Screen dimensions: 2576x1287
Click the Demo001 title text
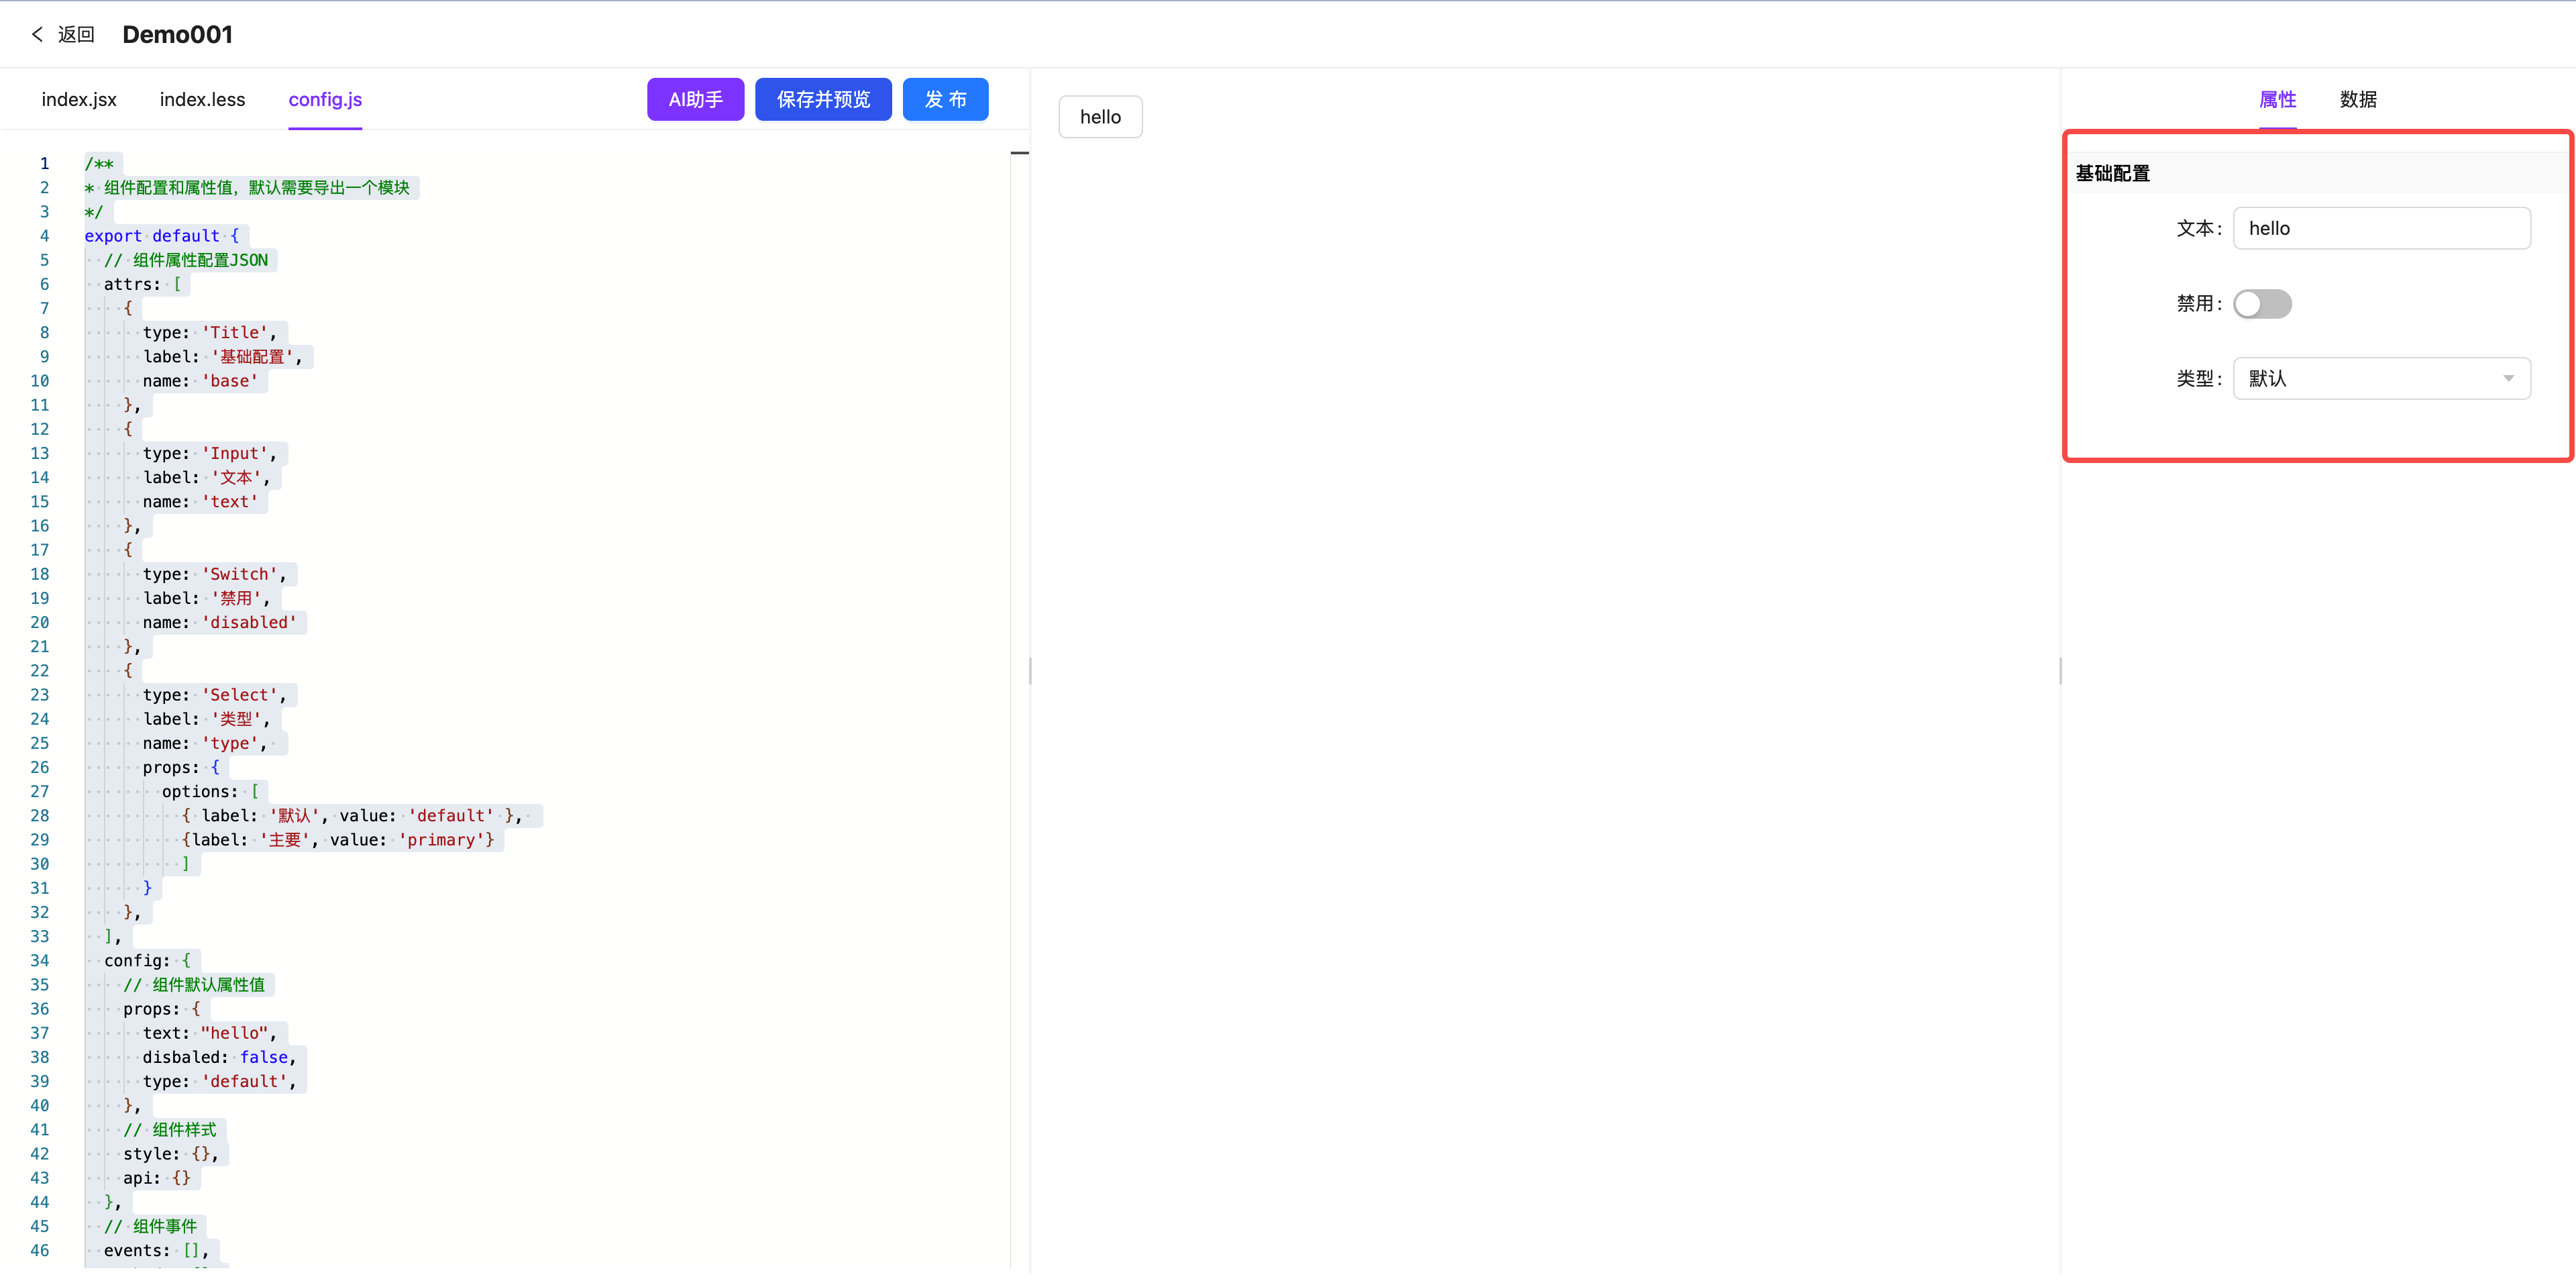point(177,33)
